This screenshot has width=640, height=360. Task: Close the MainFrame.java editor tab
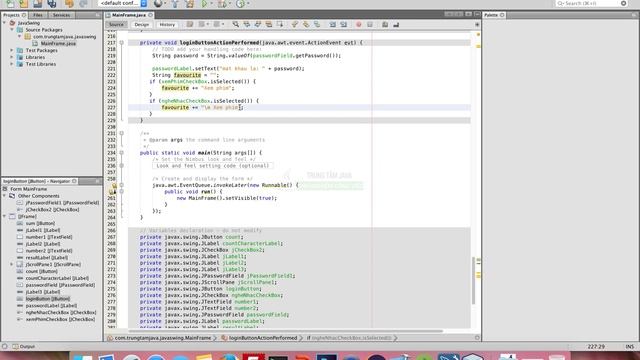(151, 15)
